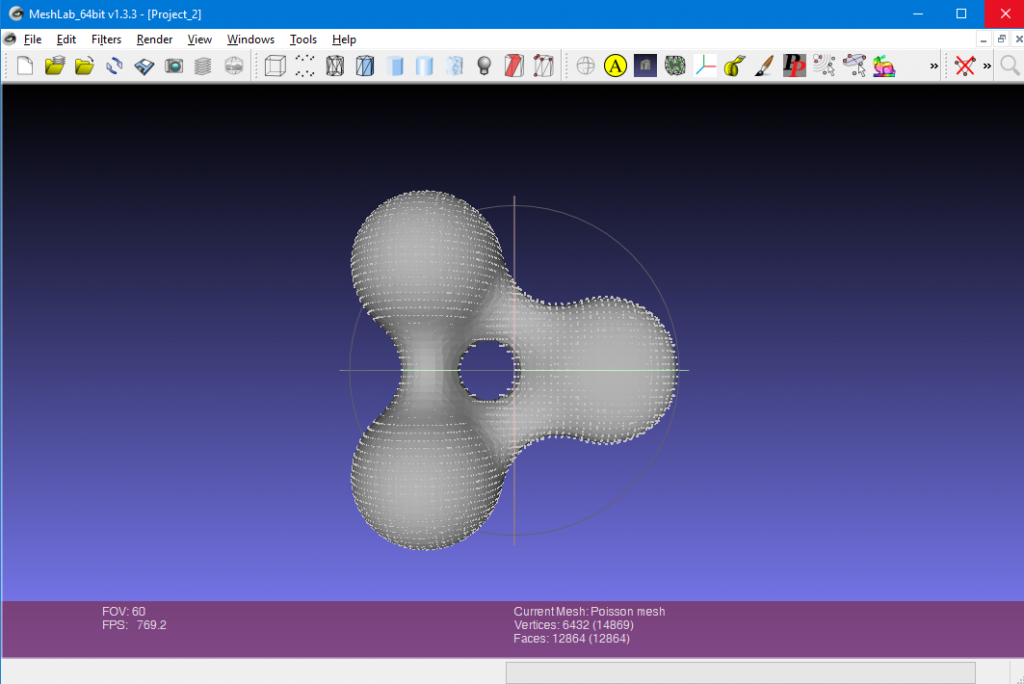Expand the hidden toolbar buttons with the chevron
The image size is (1024, 684).
932,65
